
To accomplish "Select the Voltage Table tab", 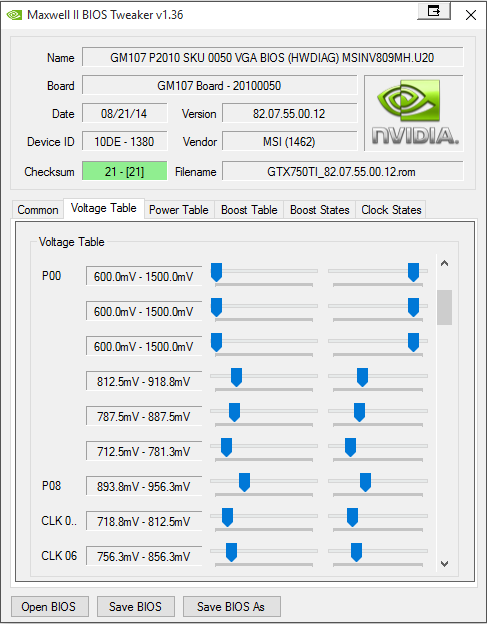I will click(104, 208).
